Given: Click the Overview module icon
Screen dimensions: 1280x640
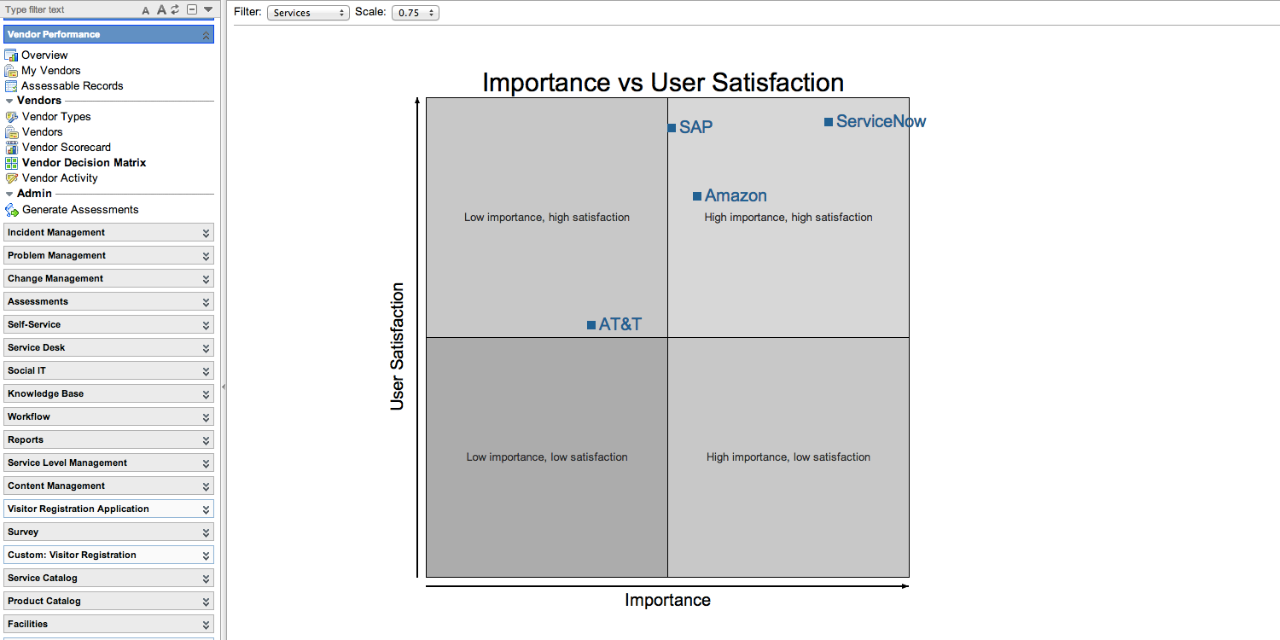Looking at the screenshot, I should click(11, 55).
